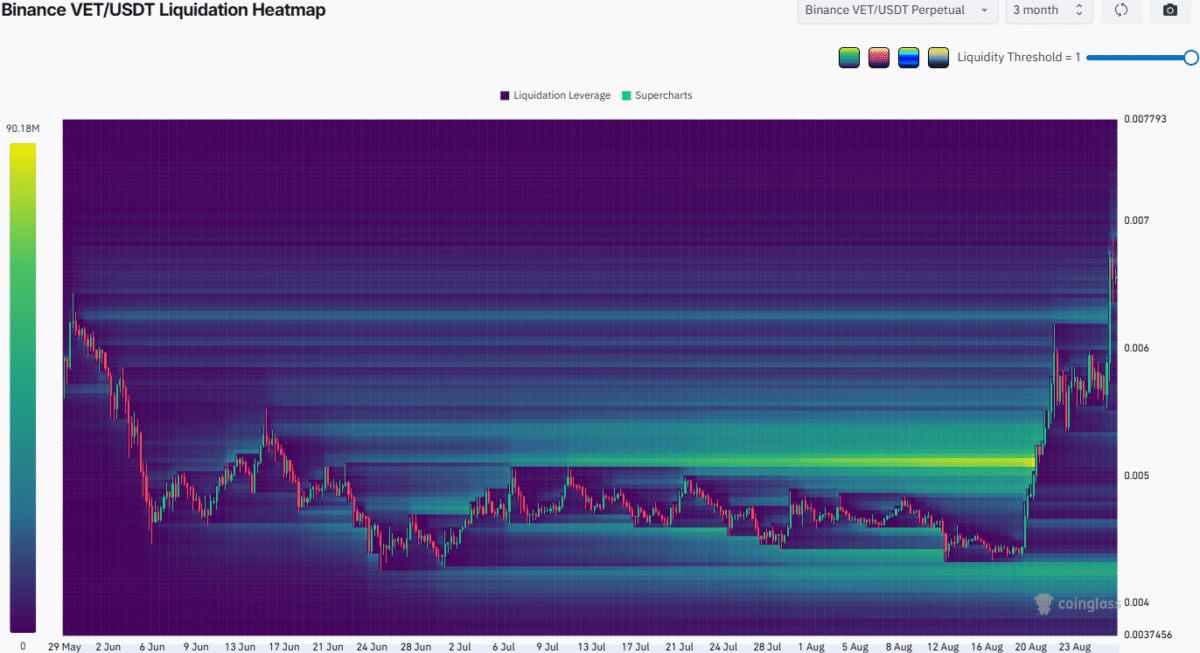Toggle the Supercharts legend series
The width and height of the screenshot is (1200, 653).
[657, 96]
